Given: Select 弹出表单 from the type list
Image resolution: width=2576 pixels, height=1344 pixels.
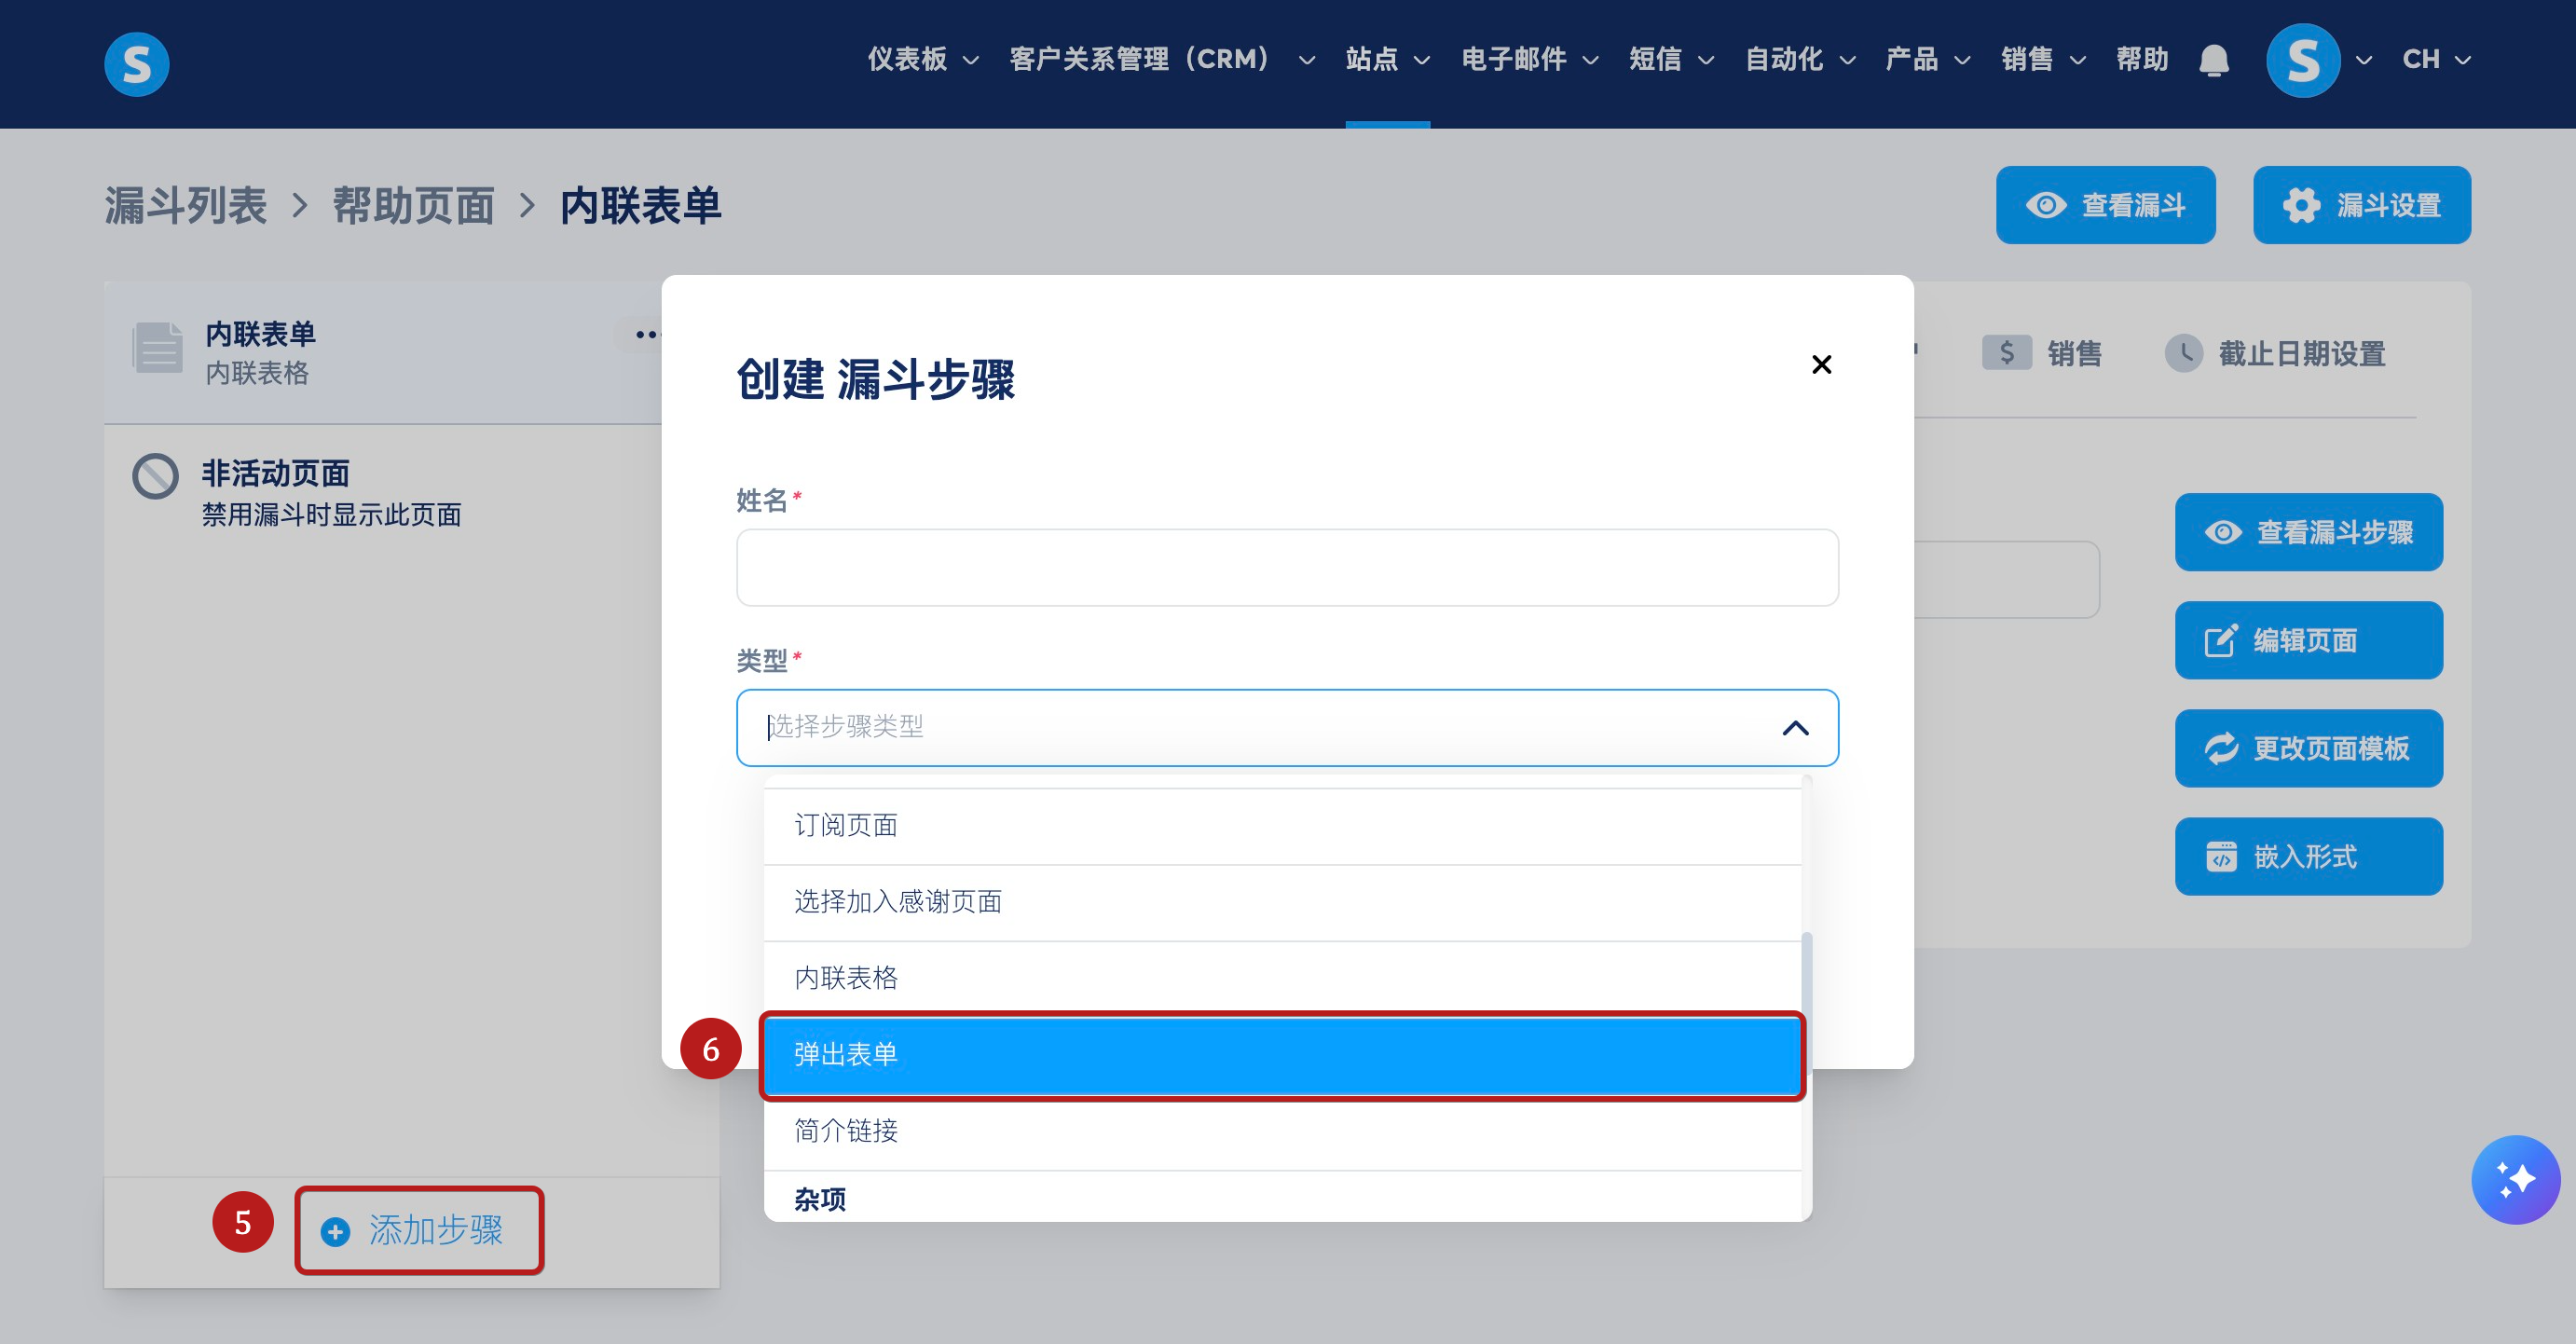Looking at the screenshot, I should pos(1282,1055).
